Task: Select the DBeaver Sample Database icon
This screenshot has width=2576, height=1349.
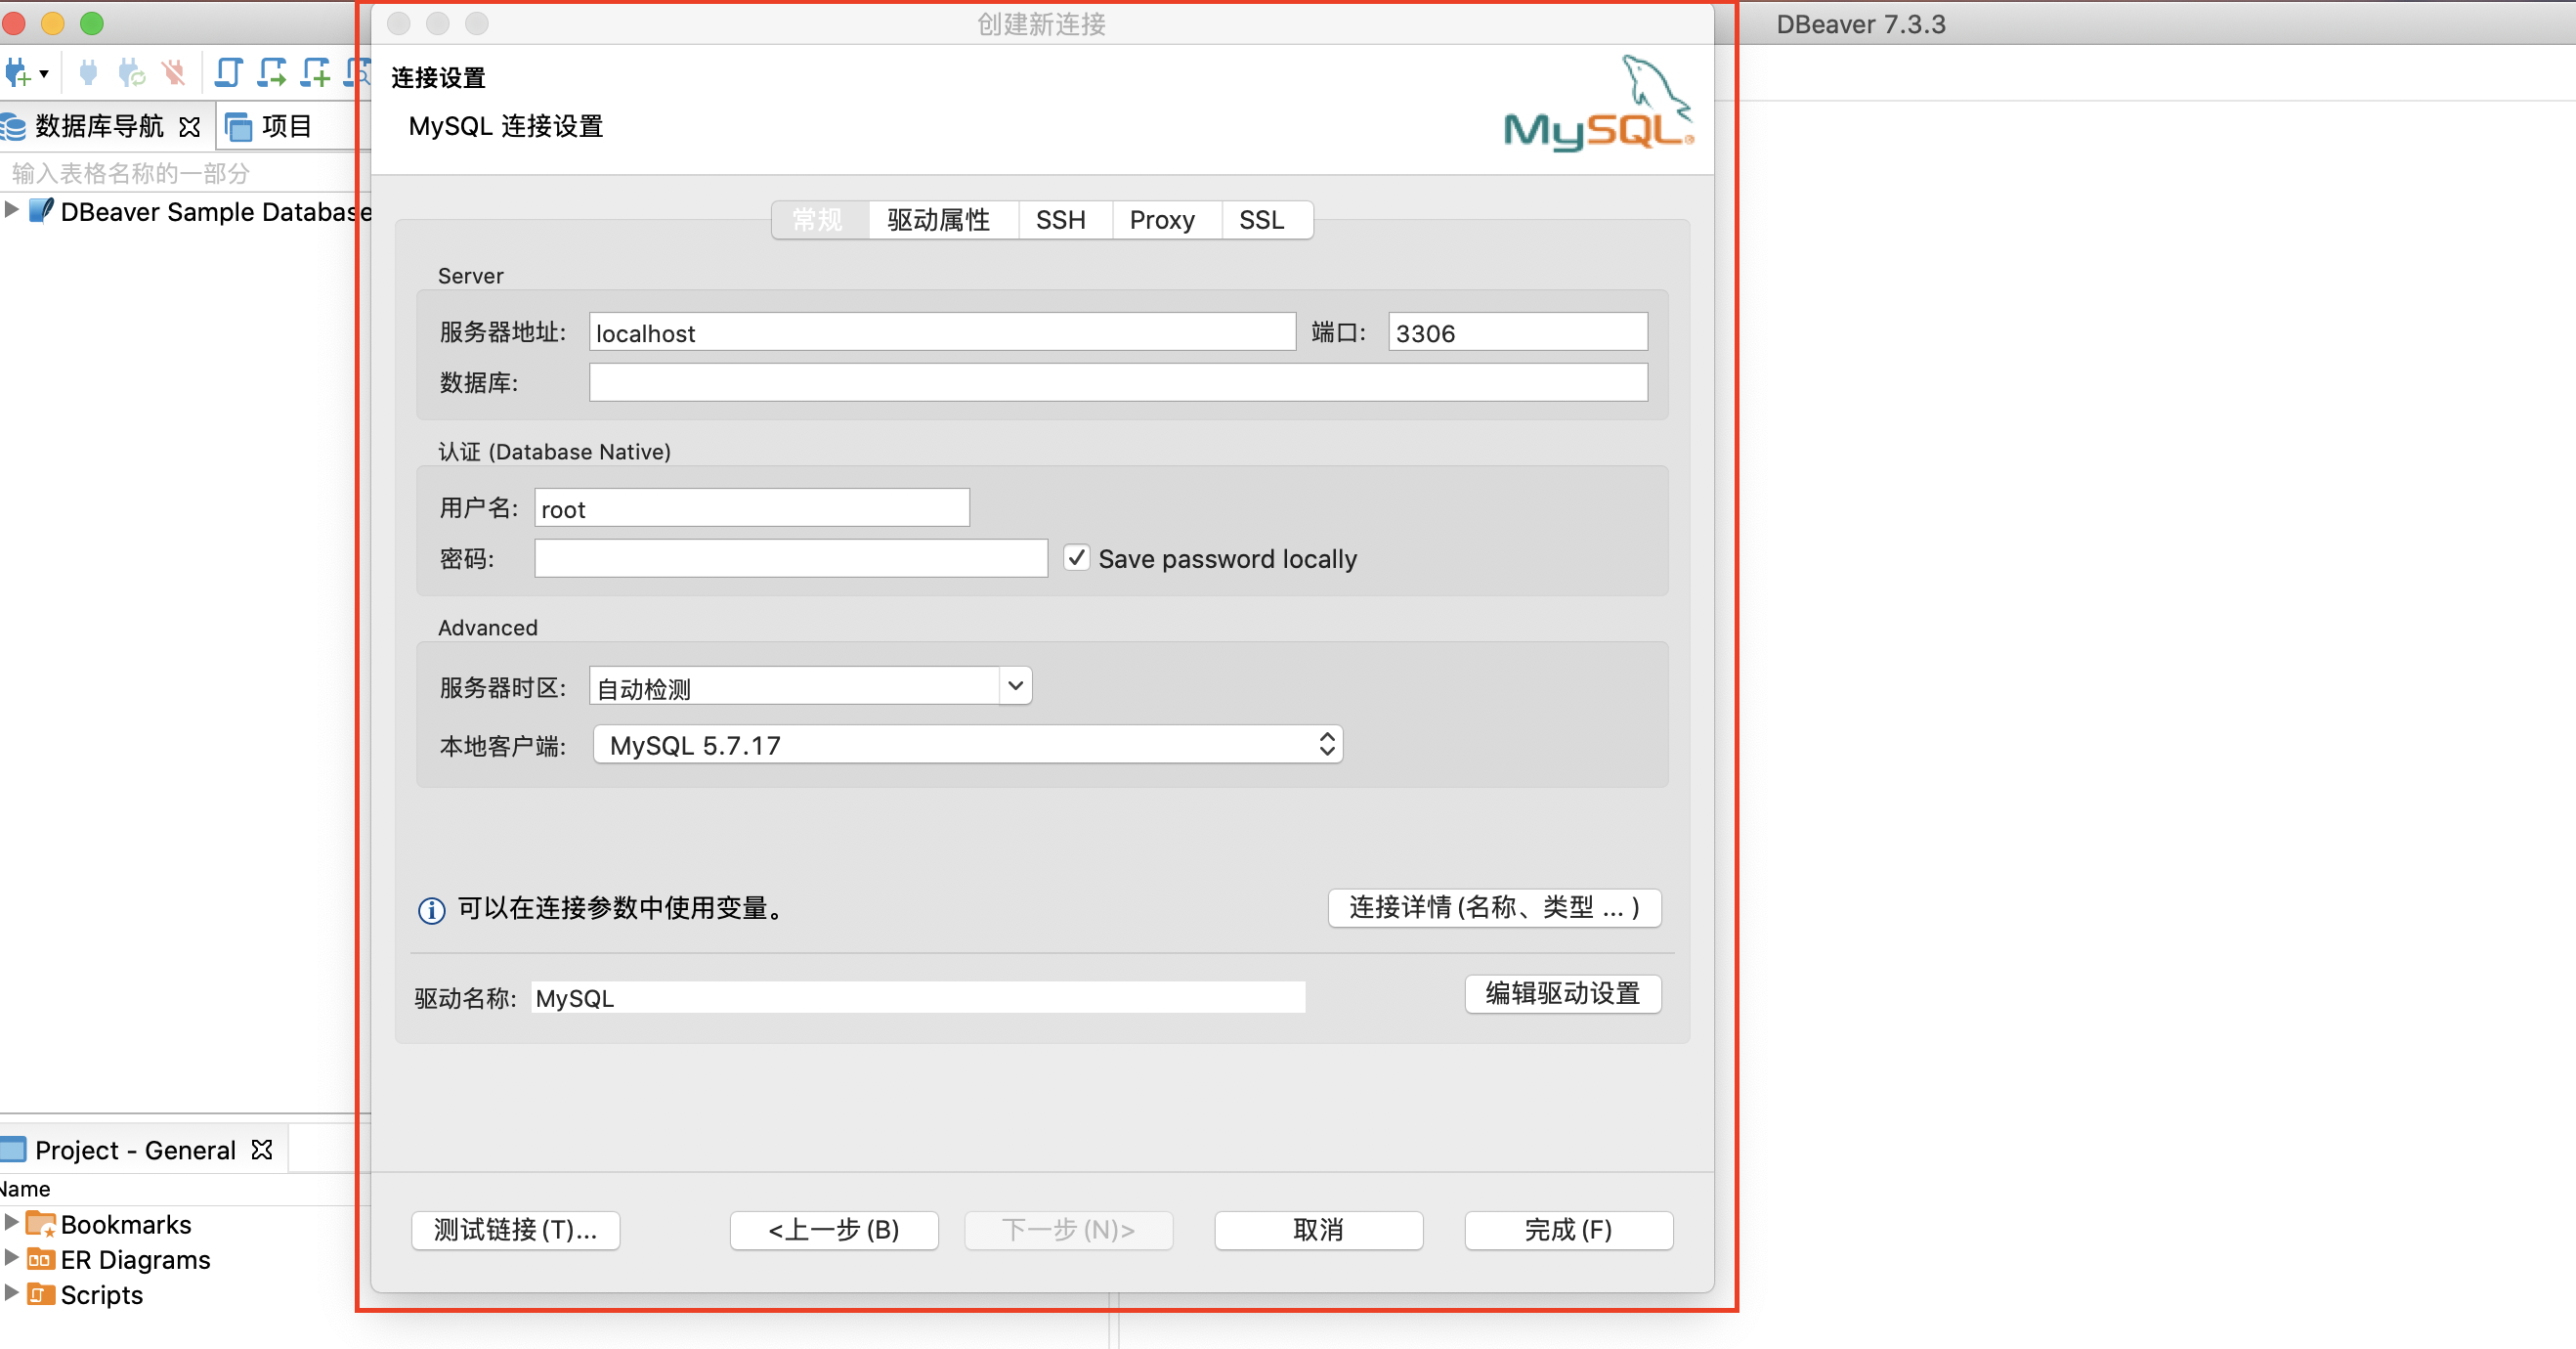Action: tap(41, 211)
